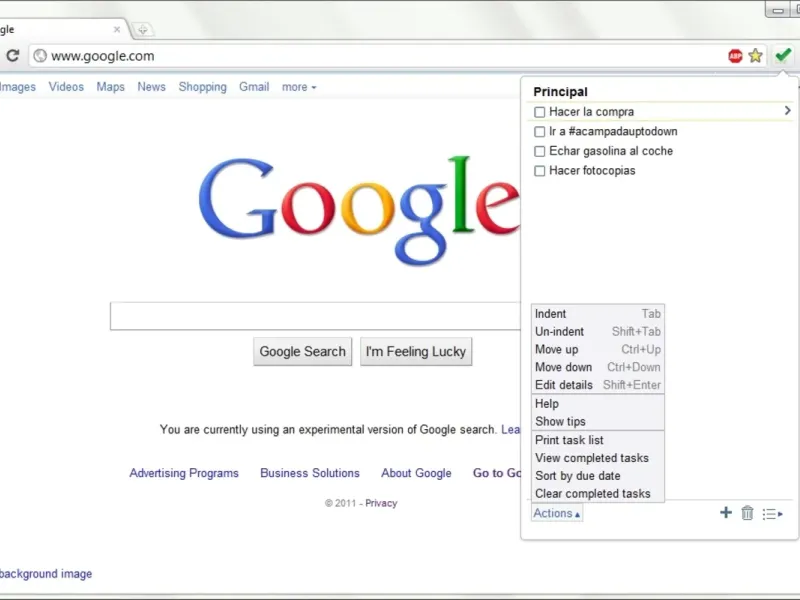Check the Hacer fotocopias task

pyautogui.click(x=539, y=170)
